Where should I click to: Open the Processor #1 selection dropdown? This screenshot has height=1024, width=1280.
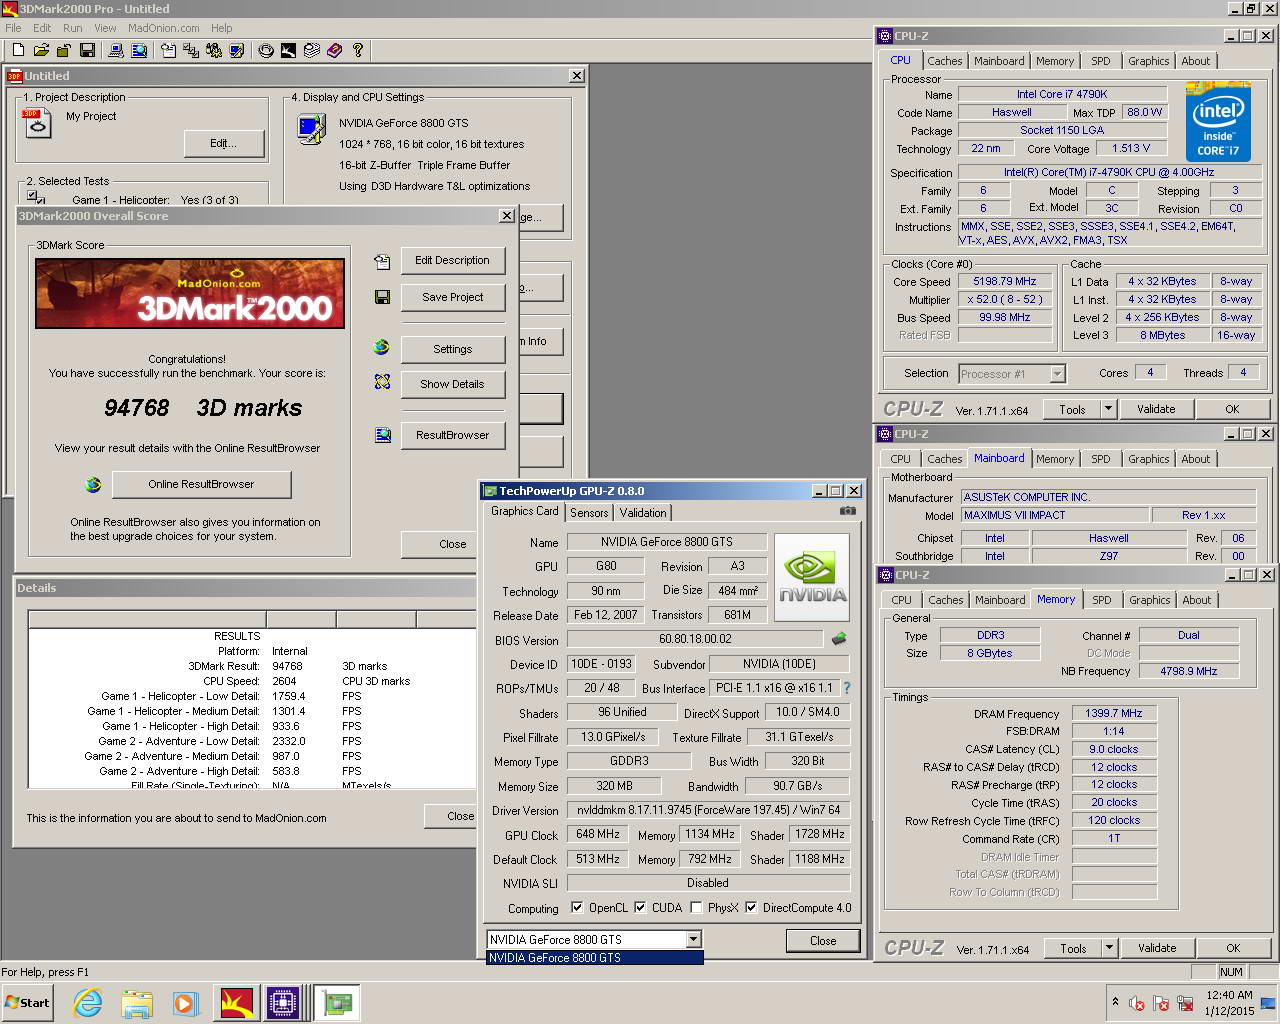click(x=1058, y=374)
